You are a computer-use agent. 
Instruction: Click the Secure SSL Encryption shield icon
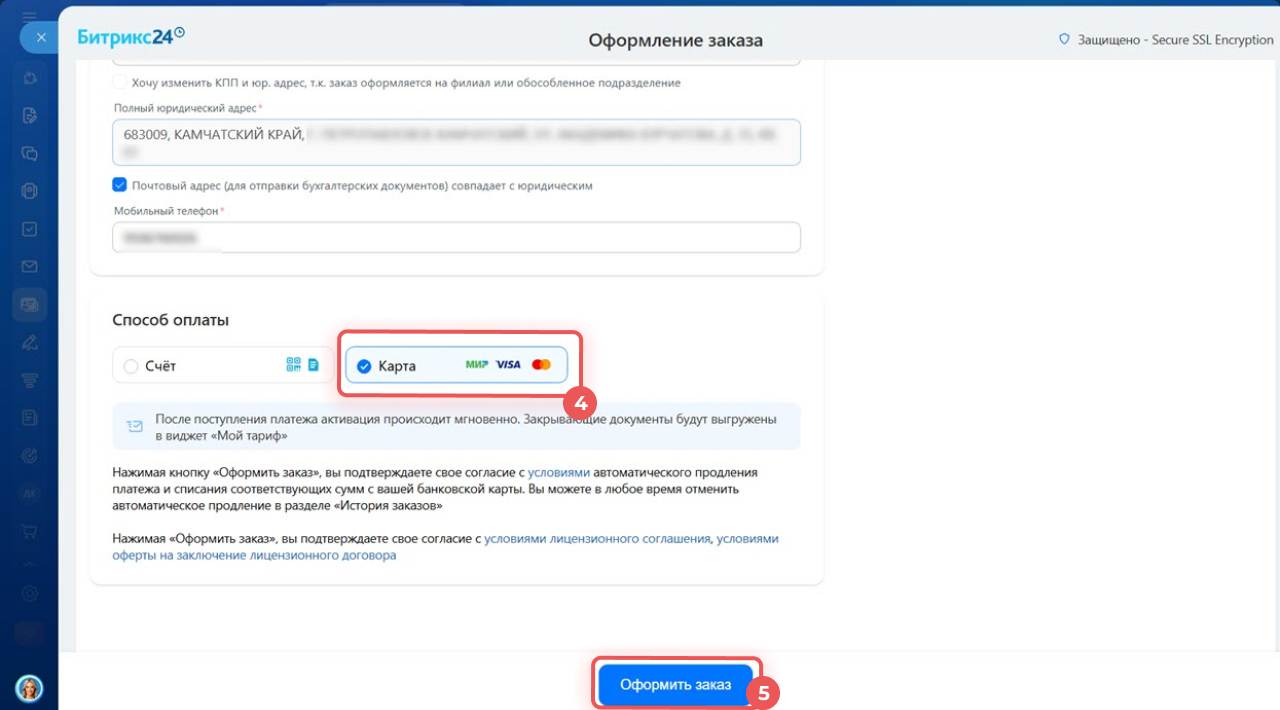(x=1064, y=40)
